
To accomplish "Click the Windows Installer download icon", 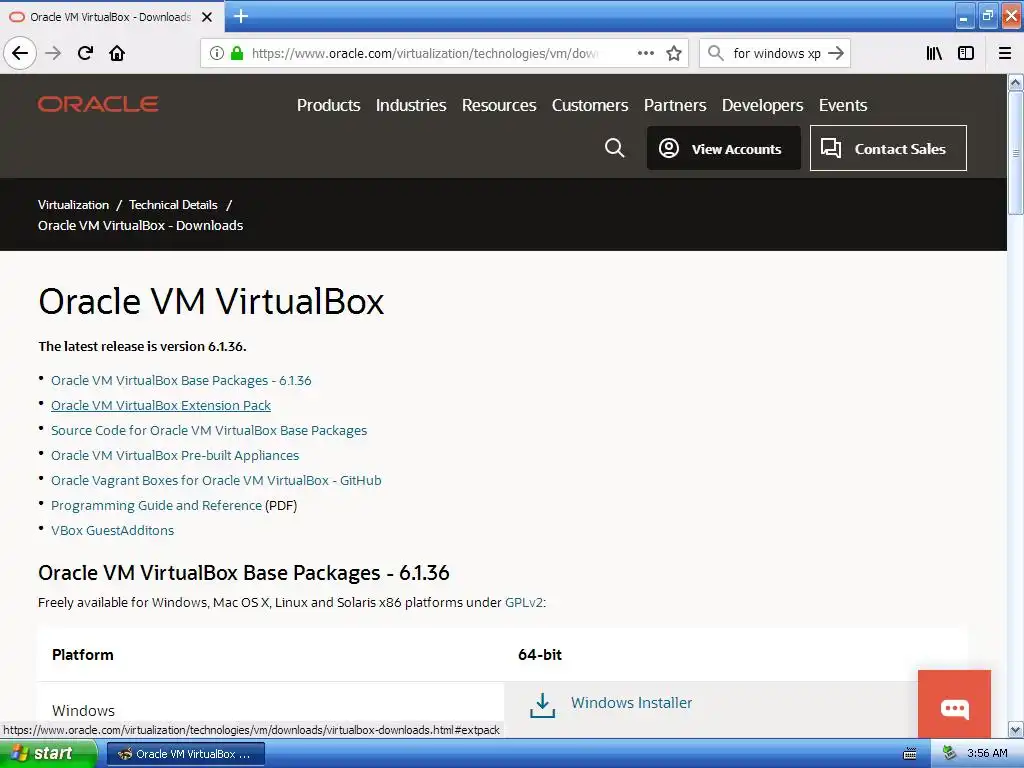I will tap(542, 705).
